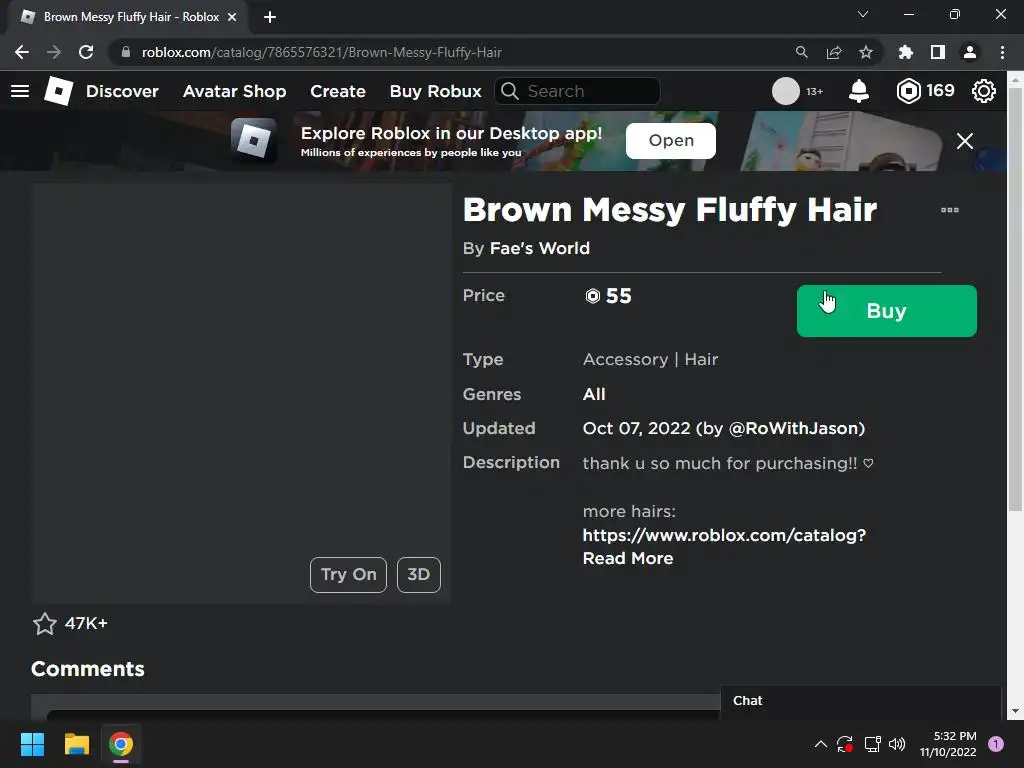Image resolution: width=1024 pixels, height=768 pixels.
Task: Open the Chrome extensions puzzle icon
Action: [905, 52]
